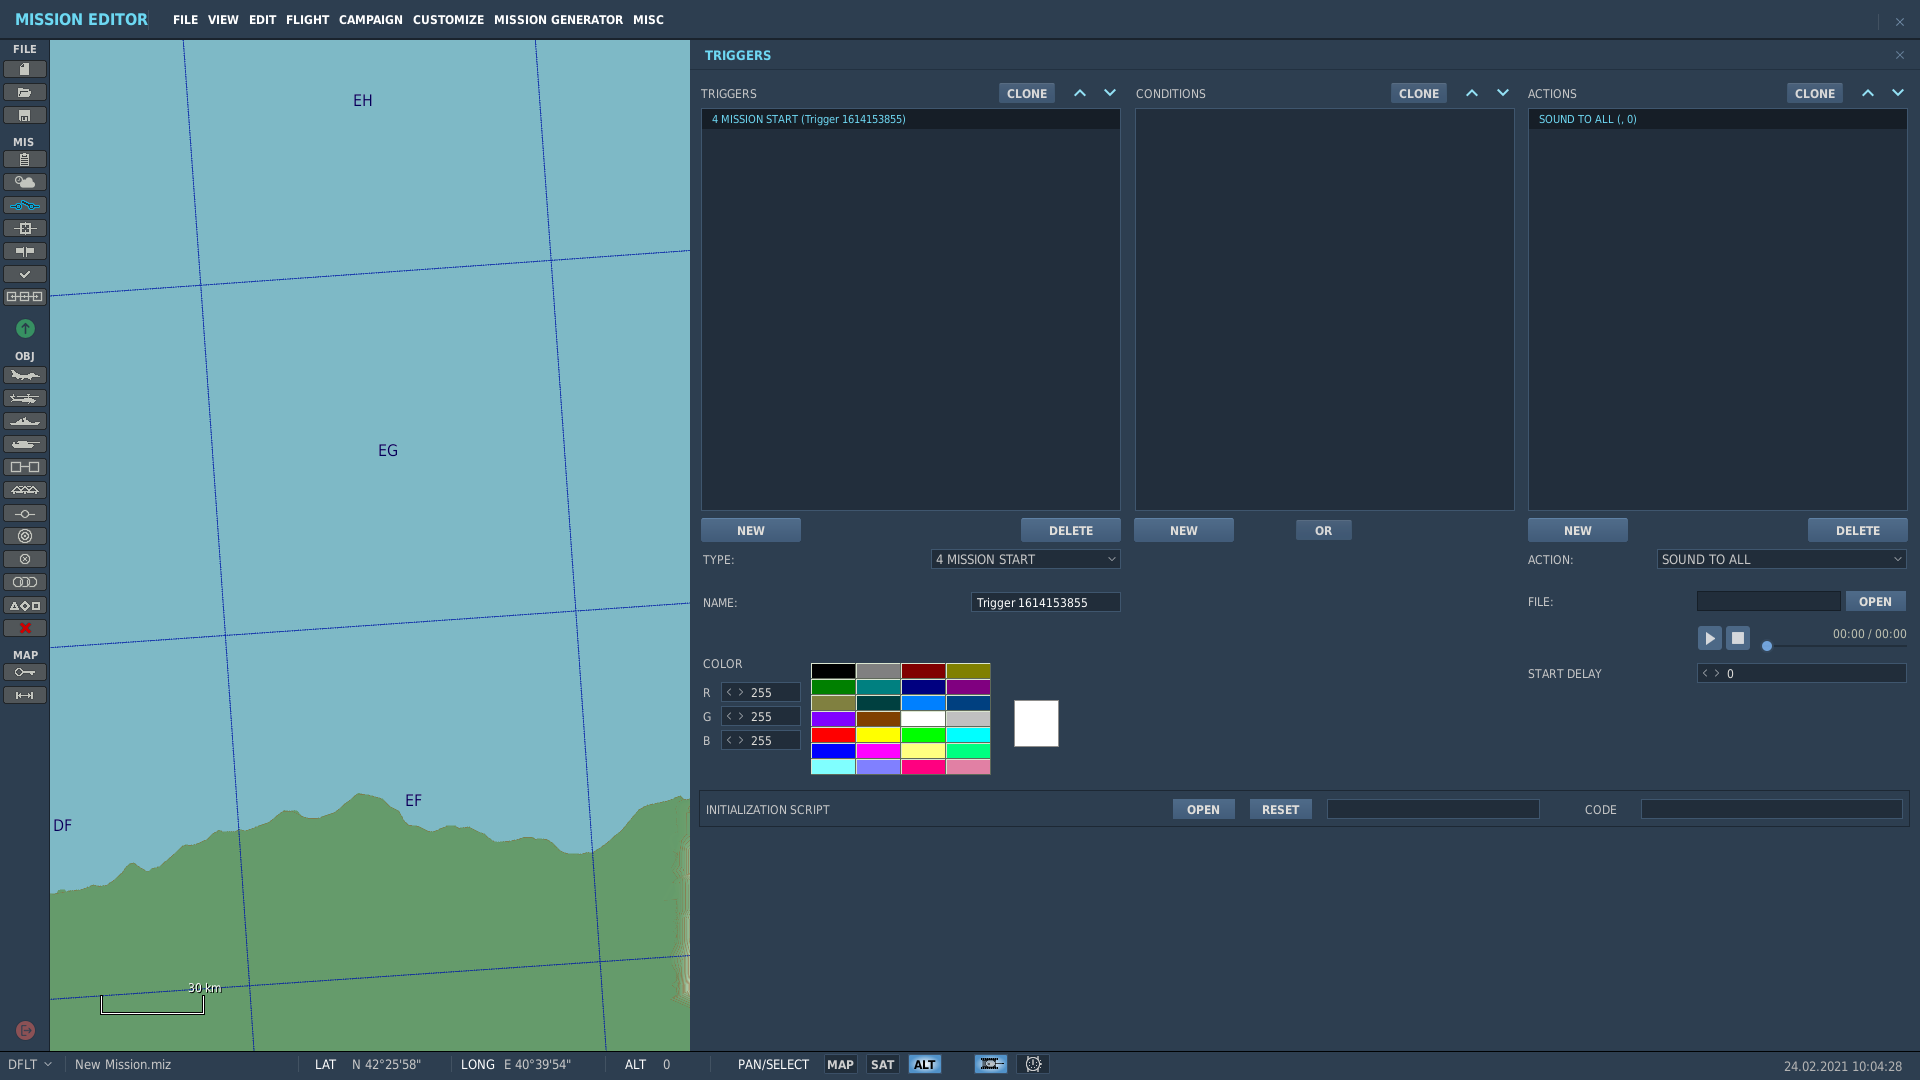Select the distance ruler measurement tool
This screenshot has width=1920, height=1080.
25,695
